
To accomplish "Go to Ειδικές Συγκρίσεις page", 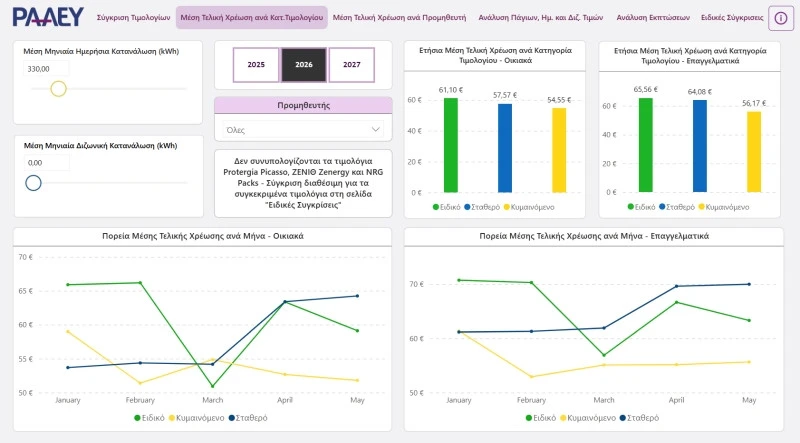I will [732, 17].
